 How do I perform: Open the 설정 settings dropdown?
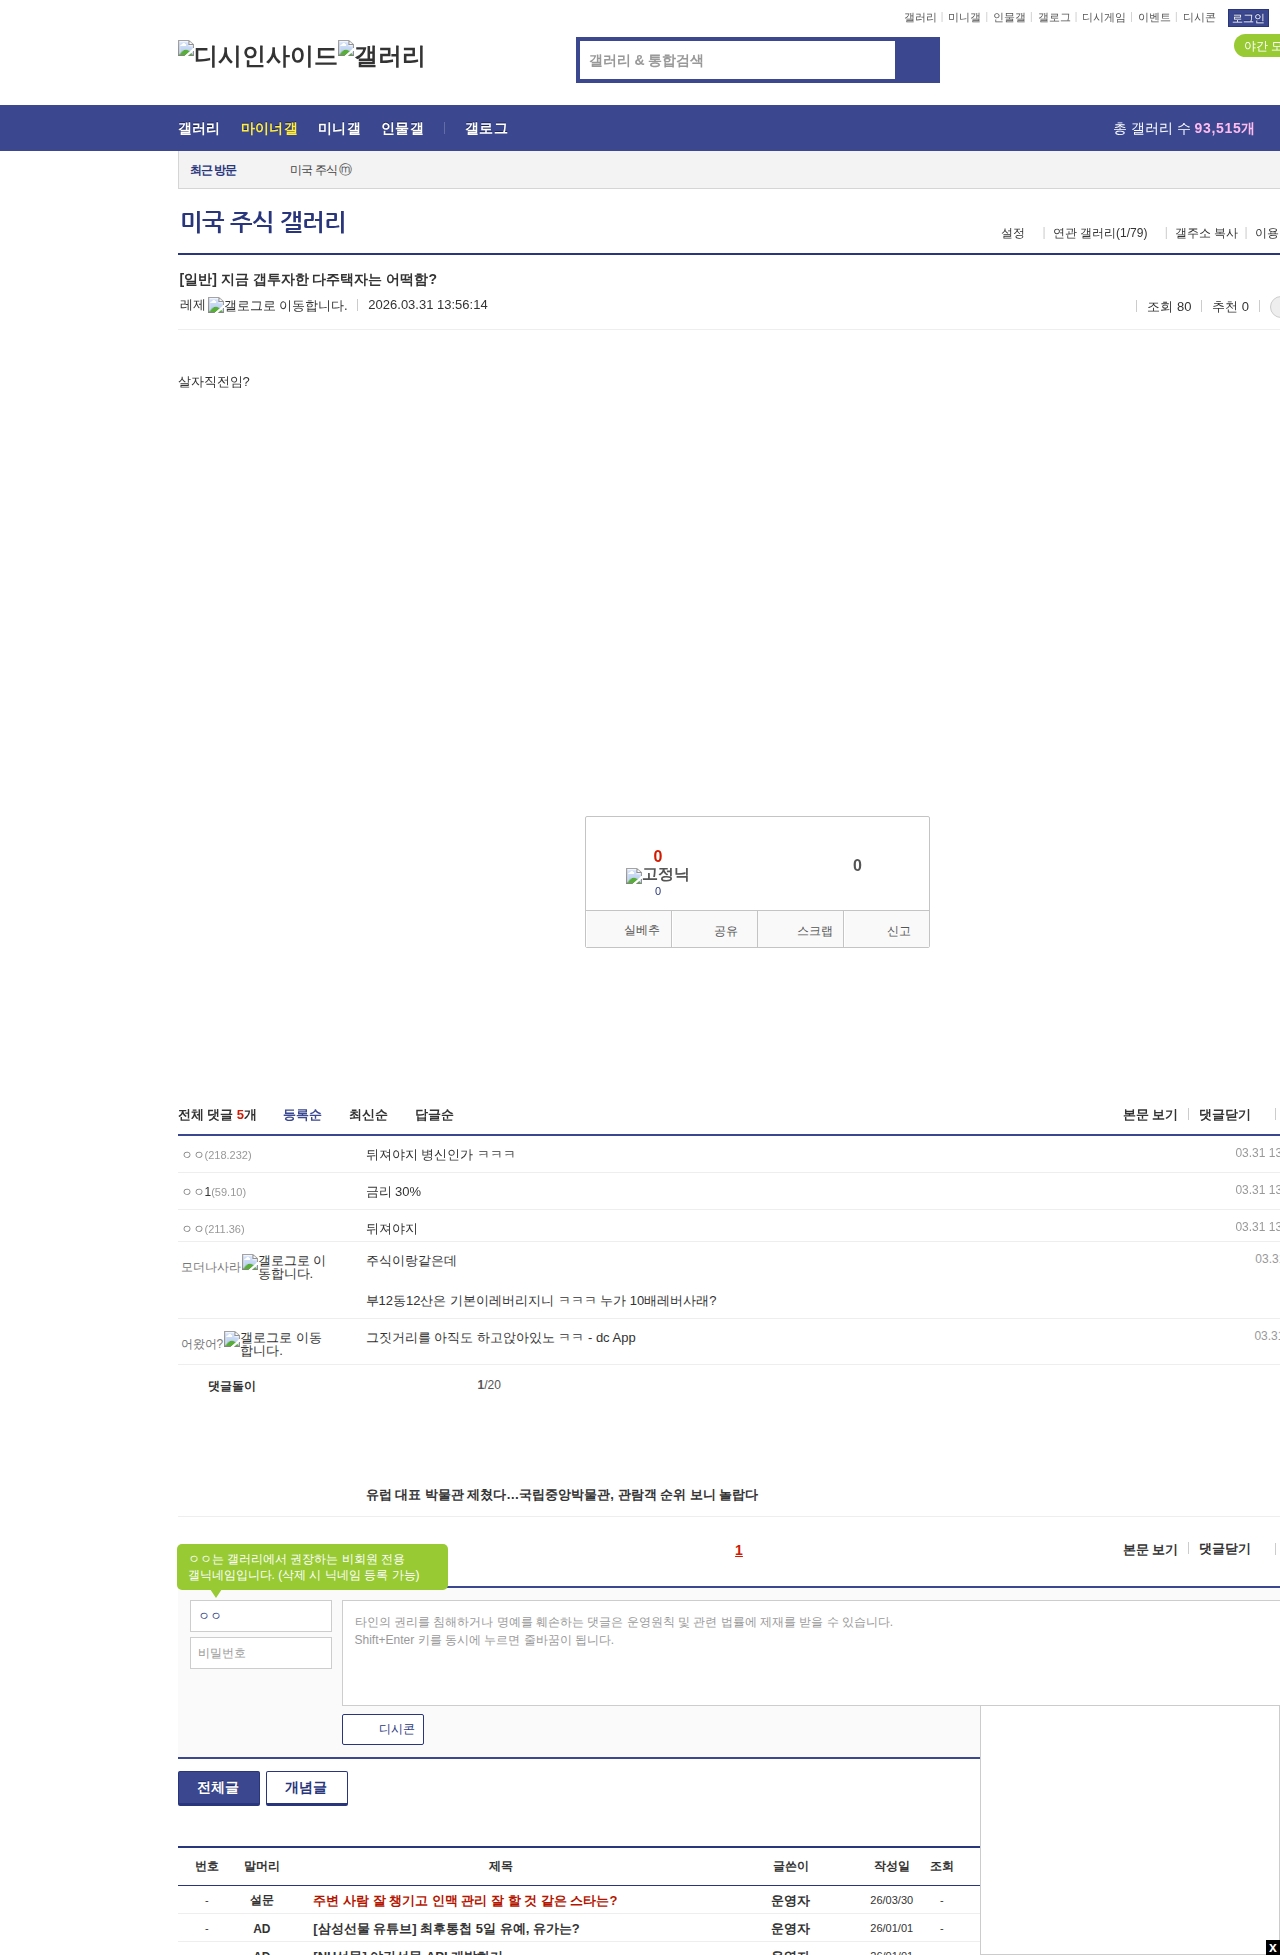(1013, 233)
